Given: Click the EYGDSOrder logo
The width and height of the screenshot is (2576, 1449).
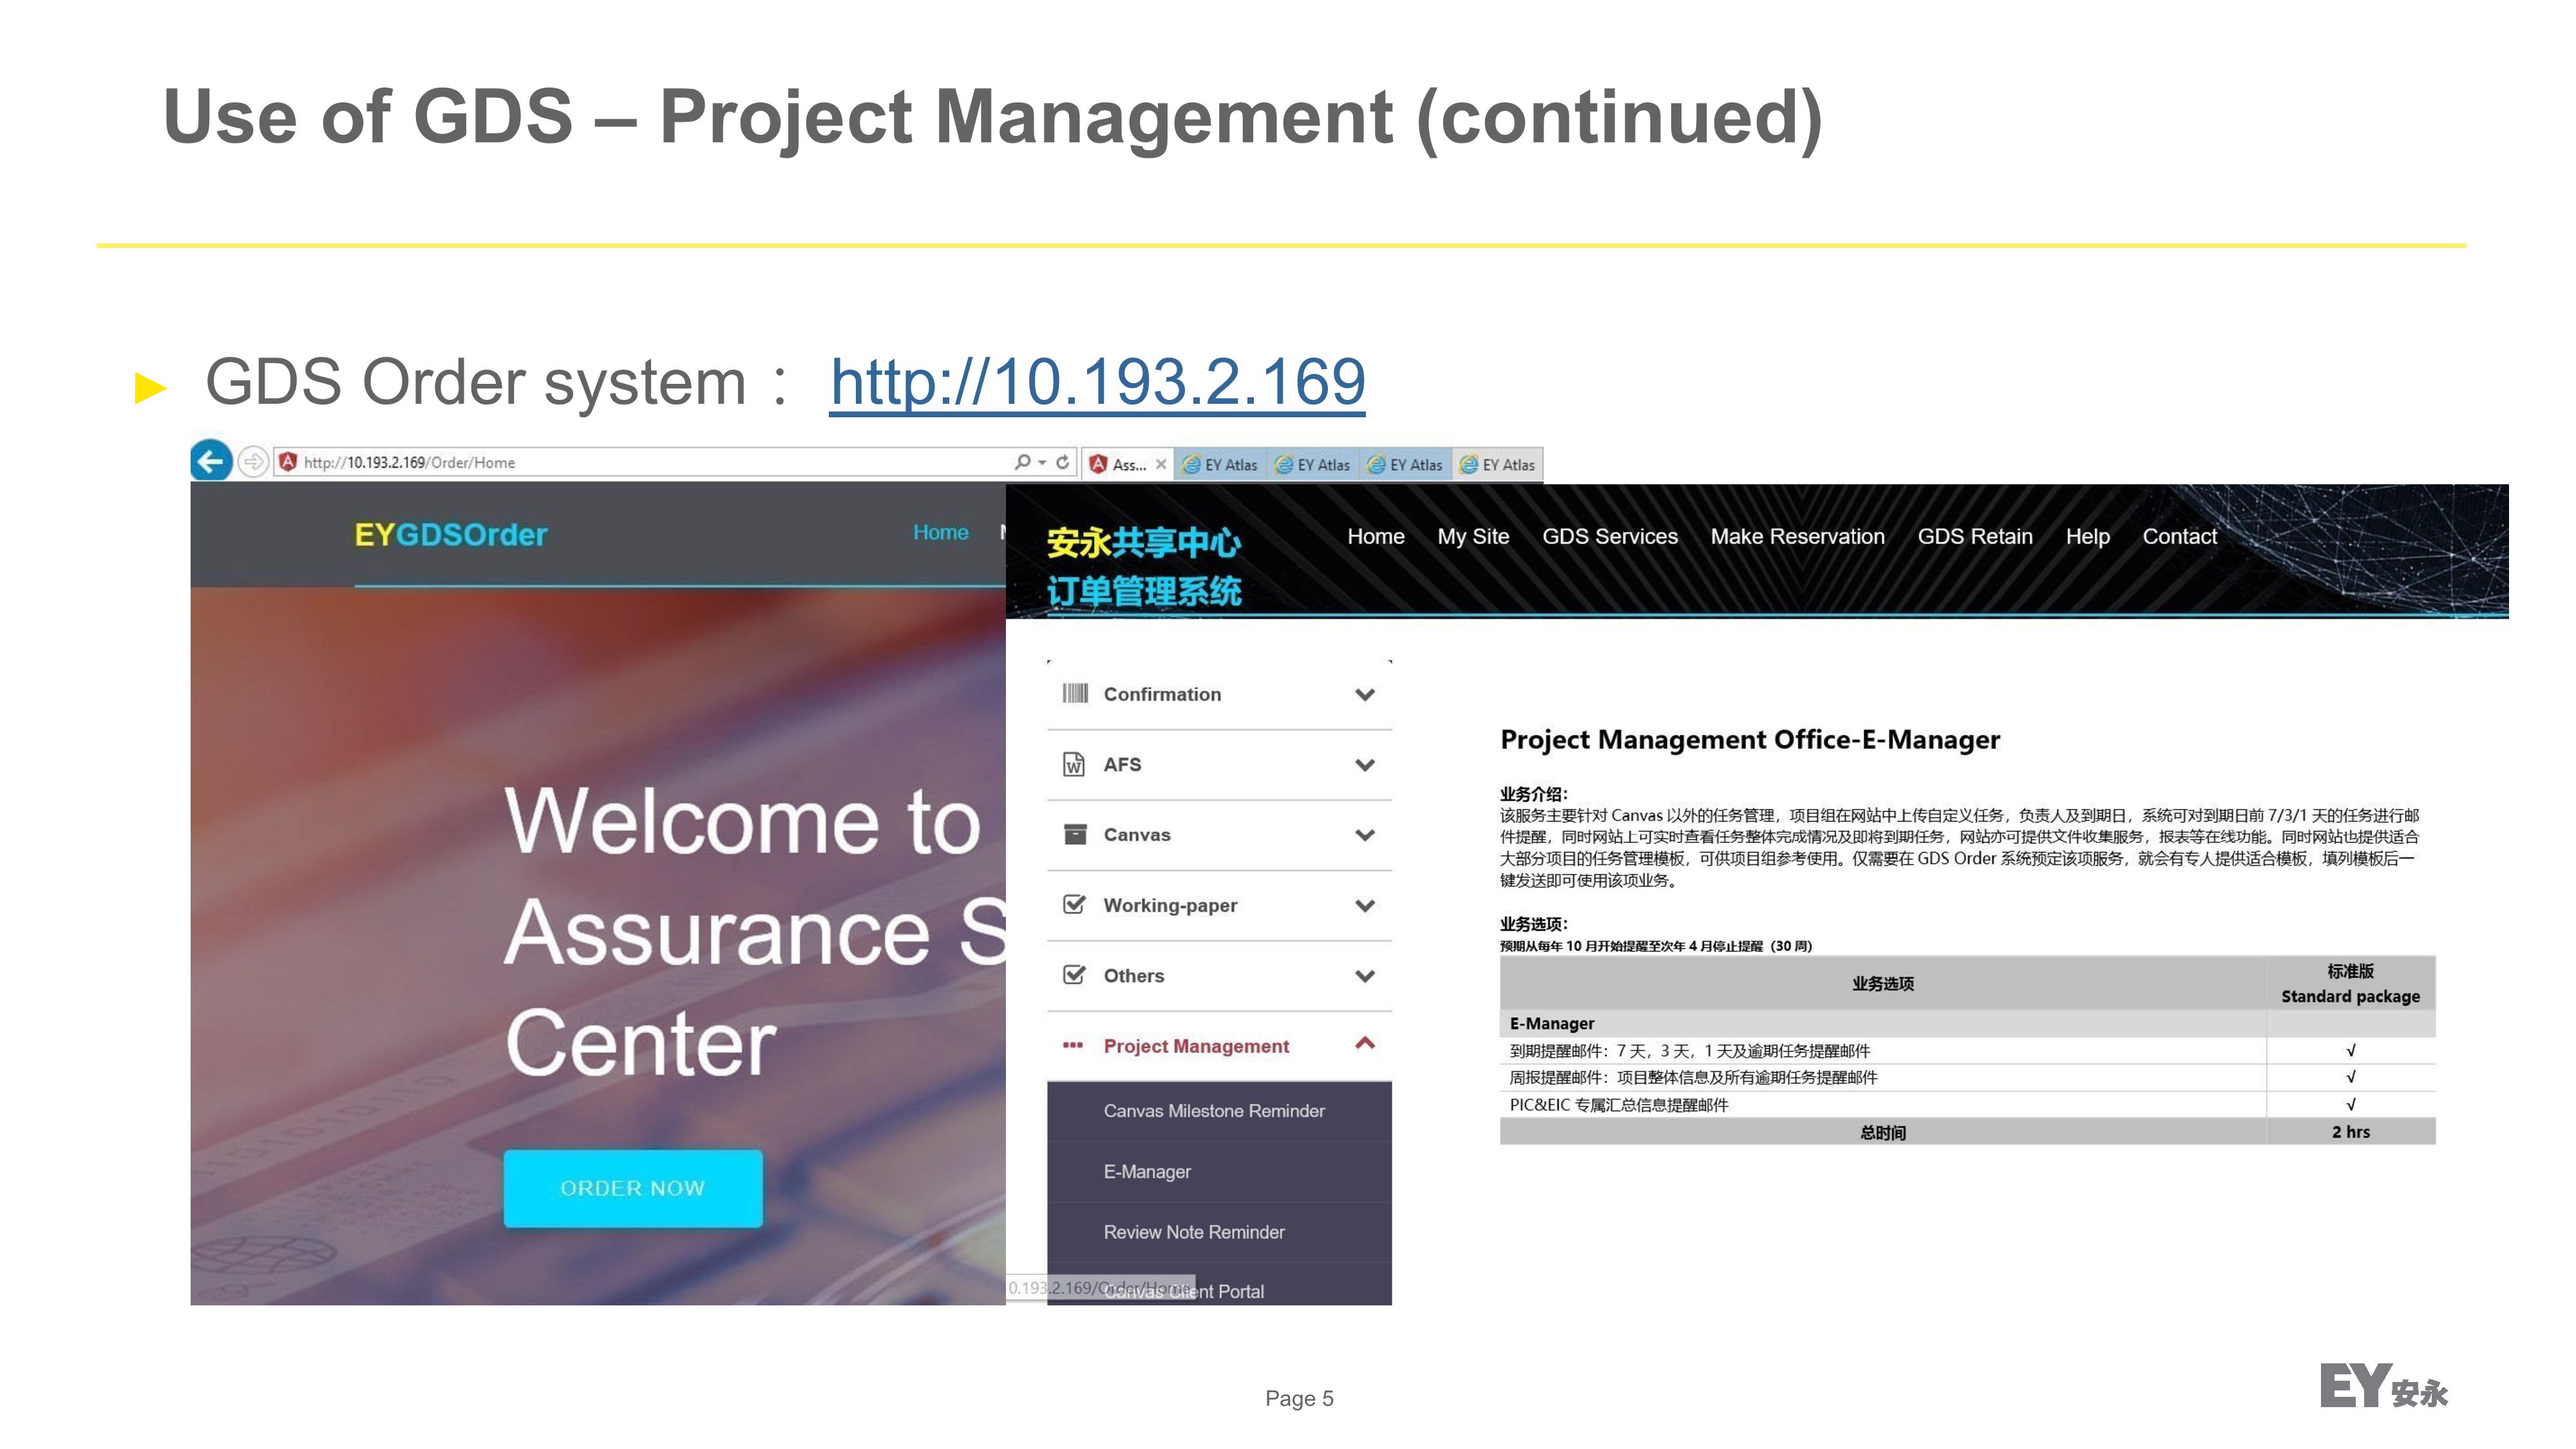Looking at the screenshot, I should 450,535.
